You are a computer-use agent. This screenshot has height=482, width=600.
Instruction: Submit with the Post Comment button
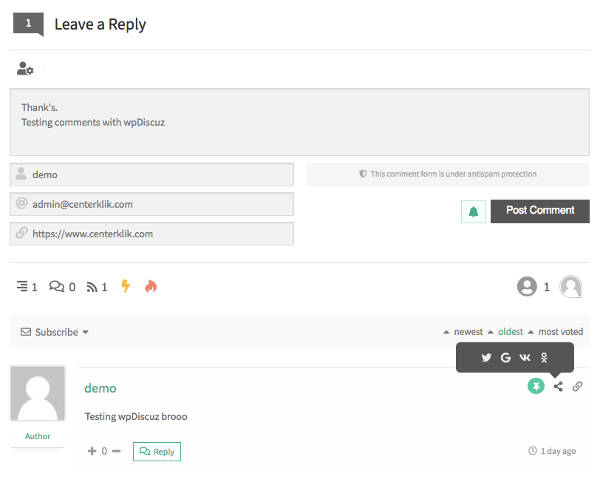click(x=540, y=211)
